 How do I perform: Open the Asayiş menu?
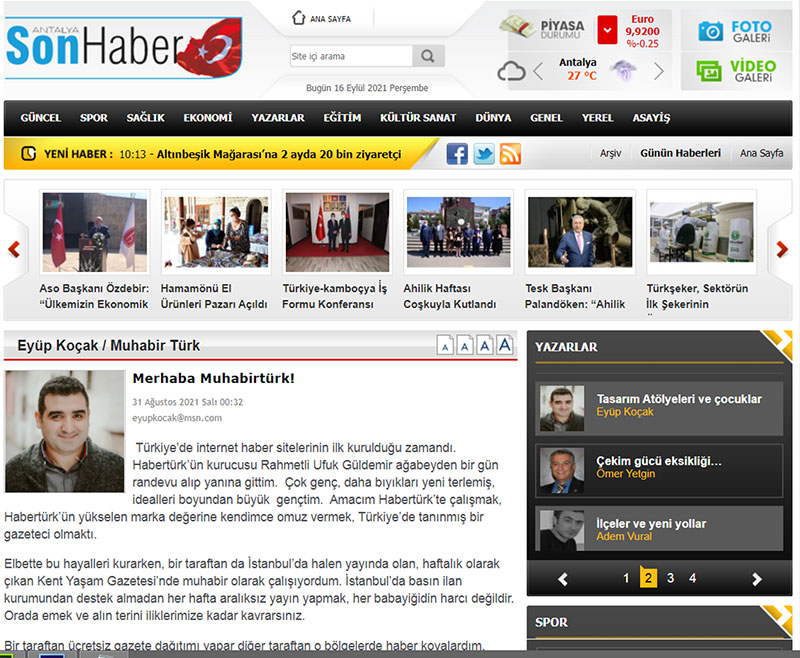coord(651,118)
